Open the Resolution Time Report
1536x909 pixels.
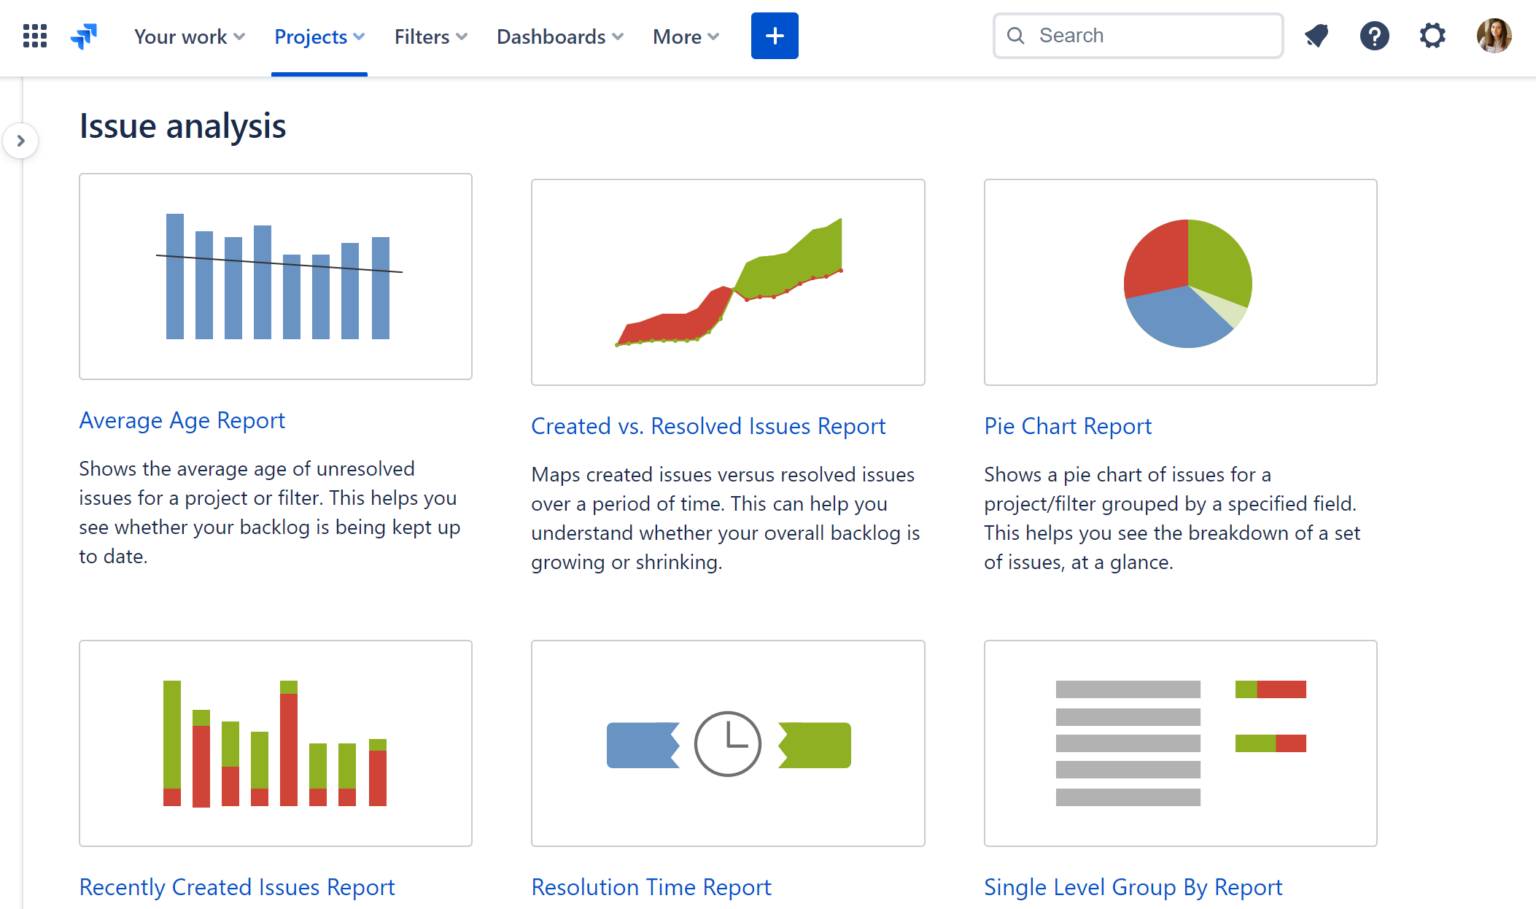click(651, 886)
